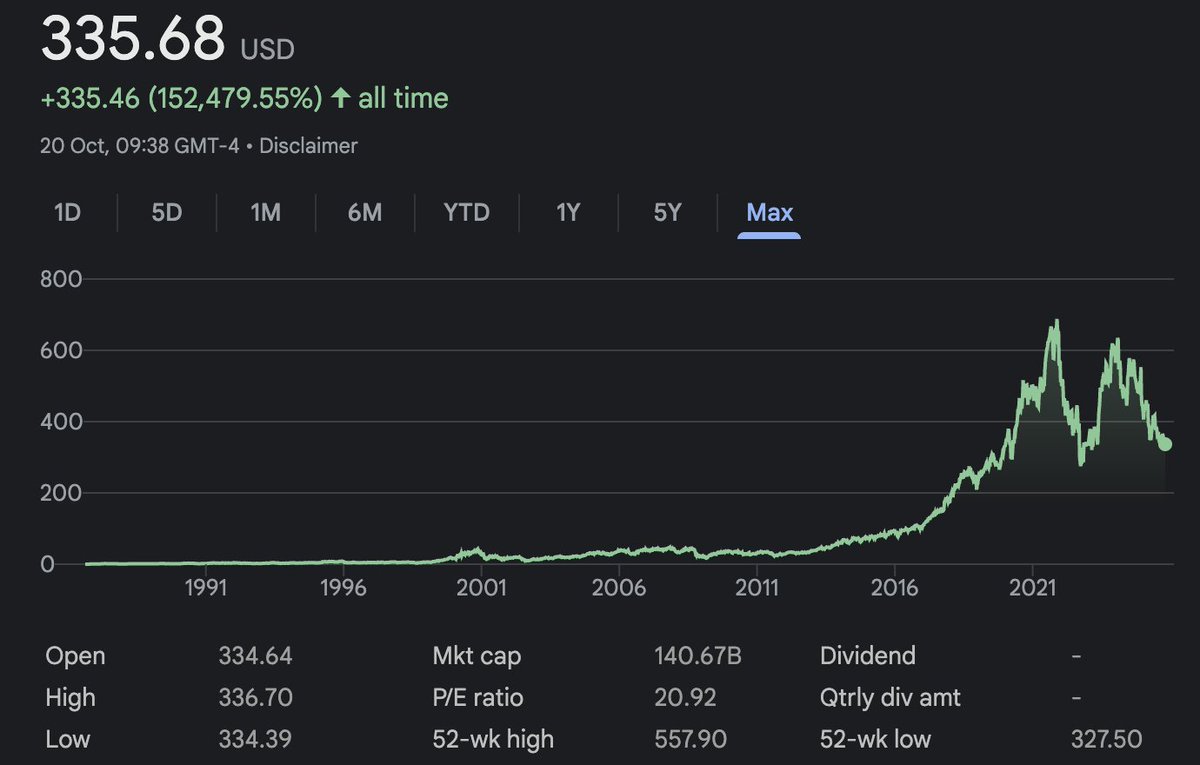Click the 2001 x-axis label
Viewport: 1200px width, 765px height.
[x=482, y=587]
